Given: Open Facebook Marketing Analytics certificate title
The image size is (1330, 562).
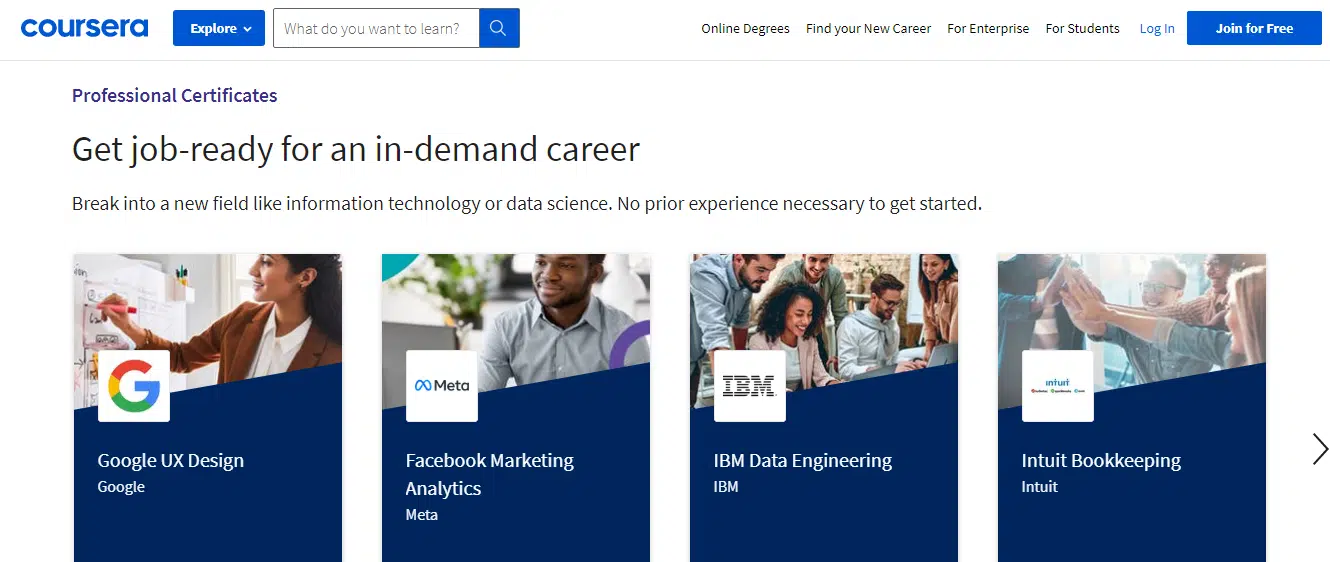Looking at the screenshot, I should [x=489, y=474].
